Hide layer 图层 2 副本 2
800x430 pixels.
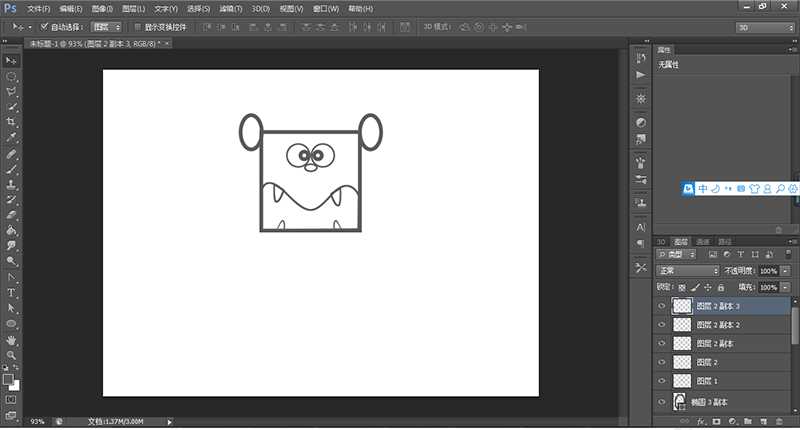click(x=661, y=325)
